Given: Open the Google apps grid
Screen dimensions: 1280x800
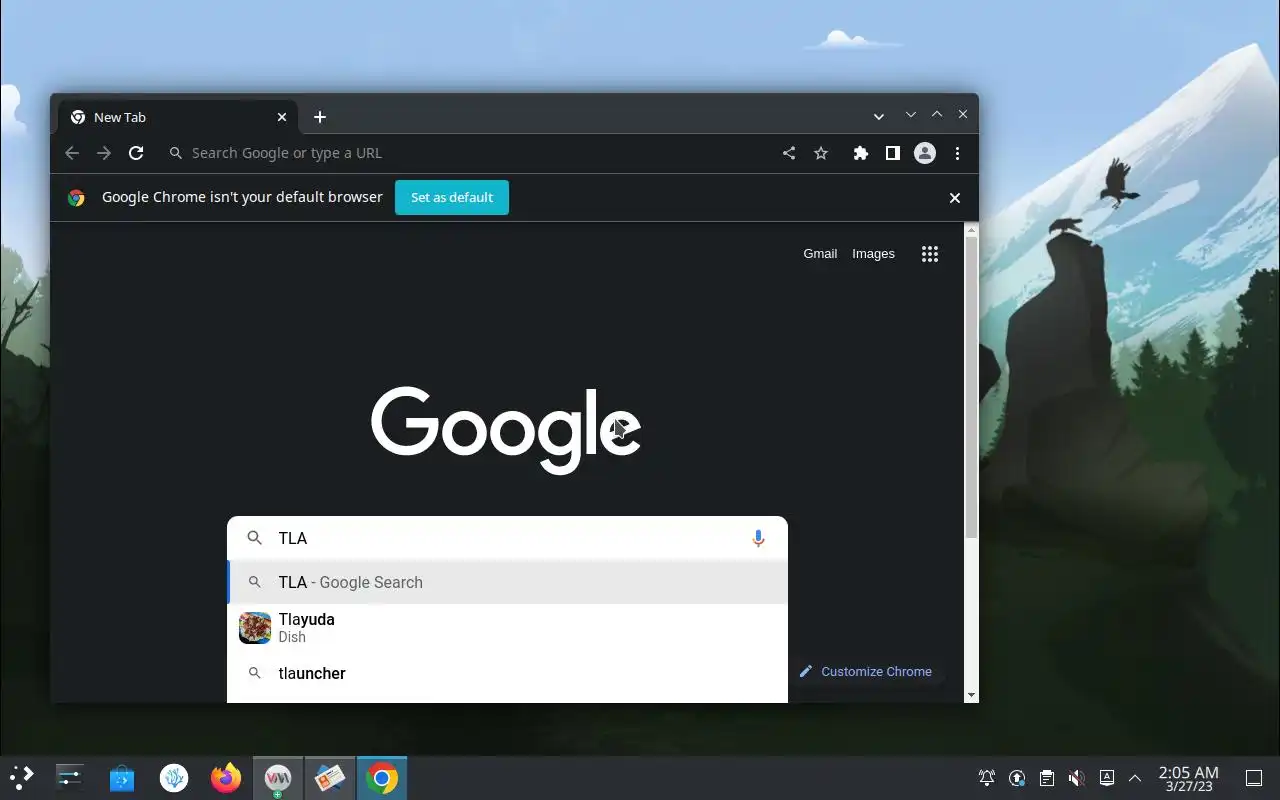Looking at the screenshot, I should click(930, 254).
